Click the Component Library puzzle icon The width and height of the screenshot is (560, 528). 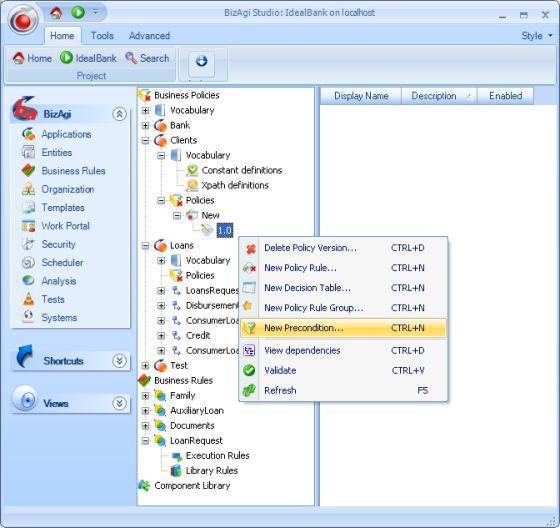[144, 485]
